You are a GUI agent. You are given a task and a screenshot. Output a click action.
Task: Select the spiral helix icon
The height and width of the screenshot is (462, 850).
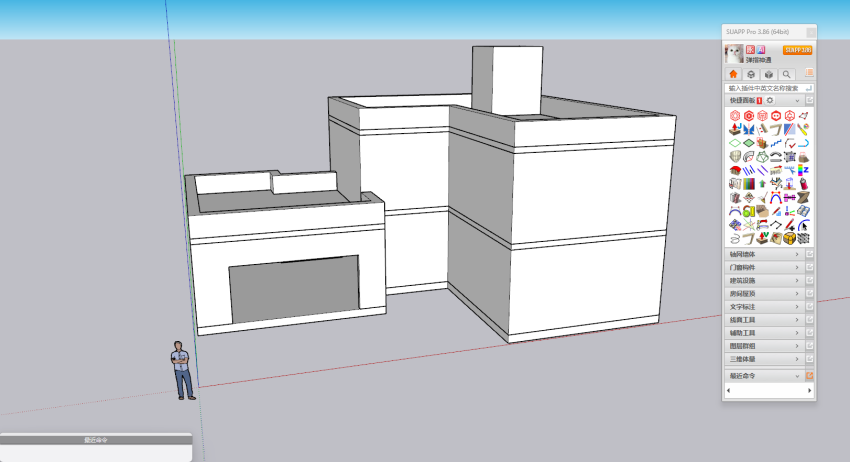[735, 239]
